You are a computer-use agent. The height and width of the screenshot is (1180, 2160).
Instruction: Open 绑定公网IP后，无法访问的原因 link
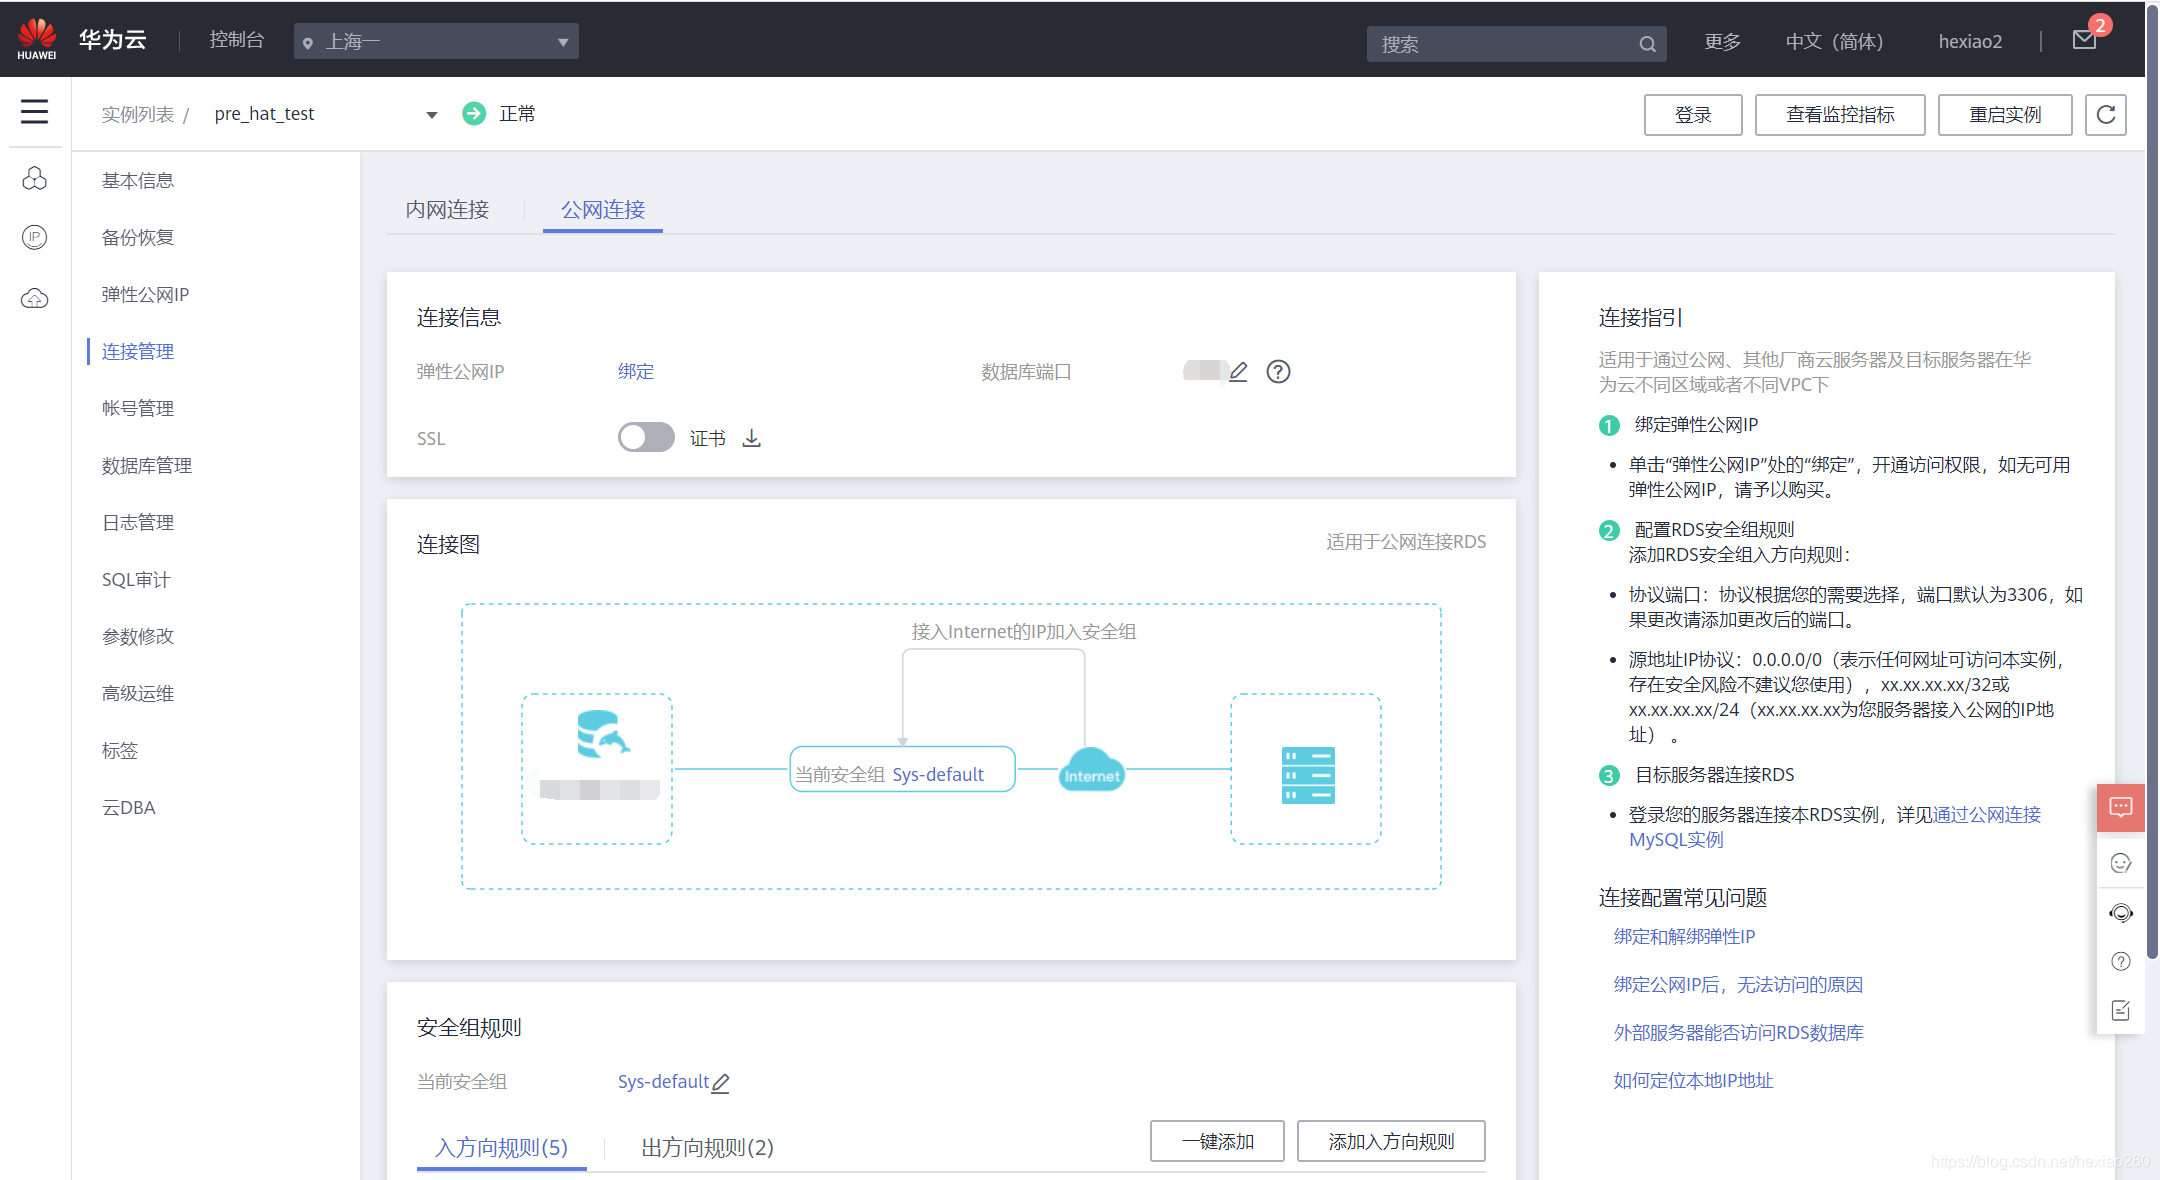(x=1738, y=984)
